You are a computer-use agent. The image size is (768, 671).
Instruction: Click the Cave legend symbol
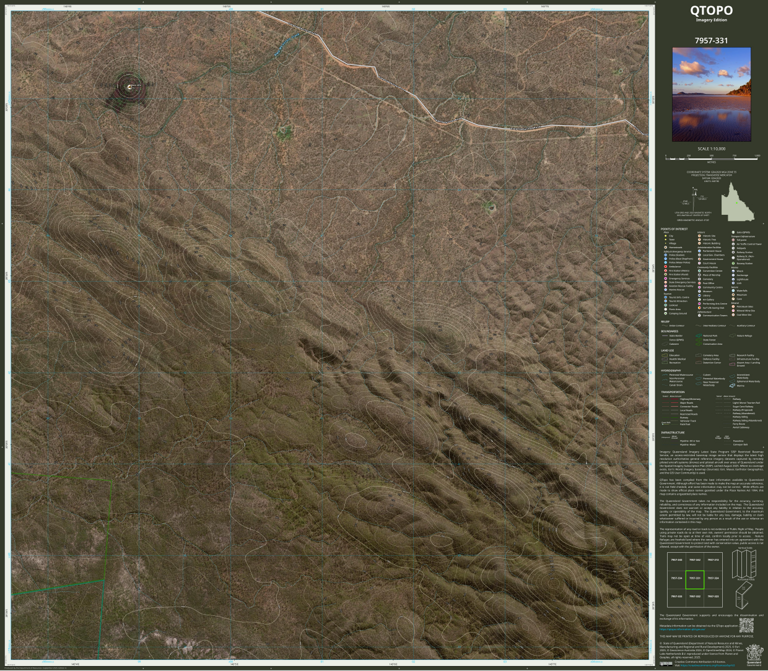point(733,299)
